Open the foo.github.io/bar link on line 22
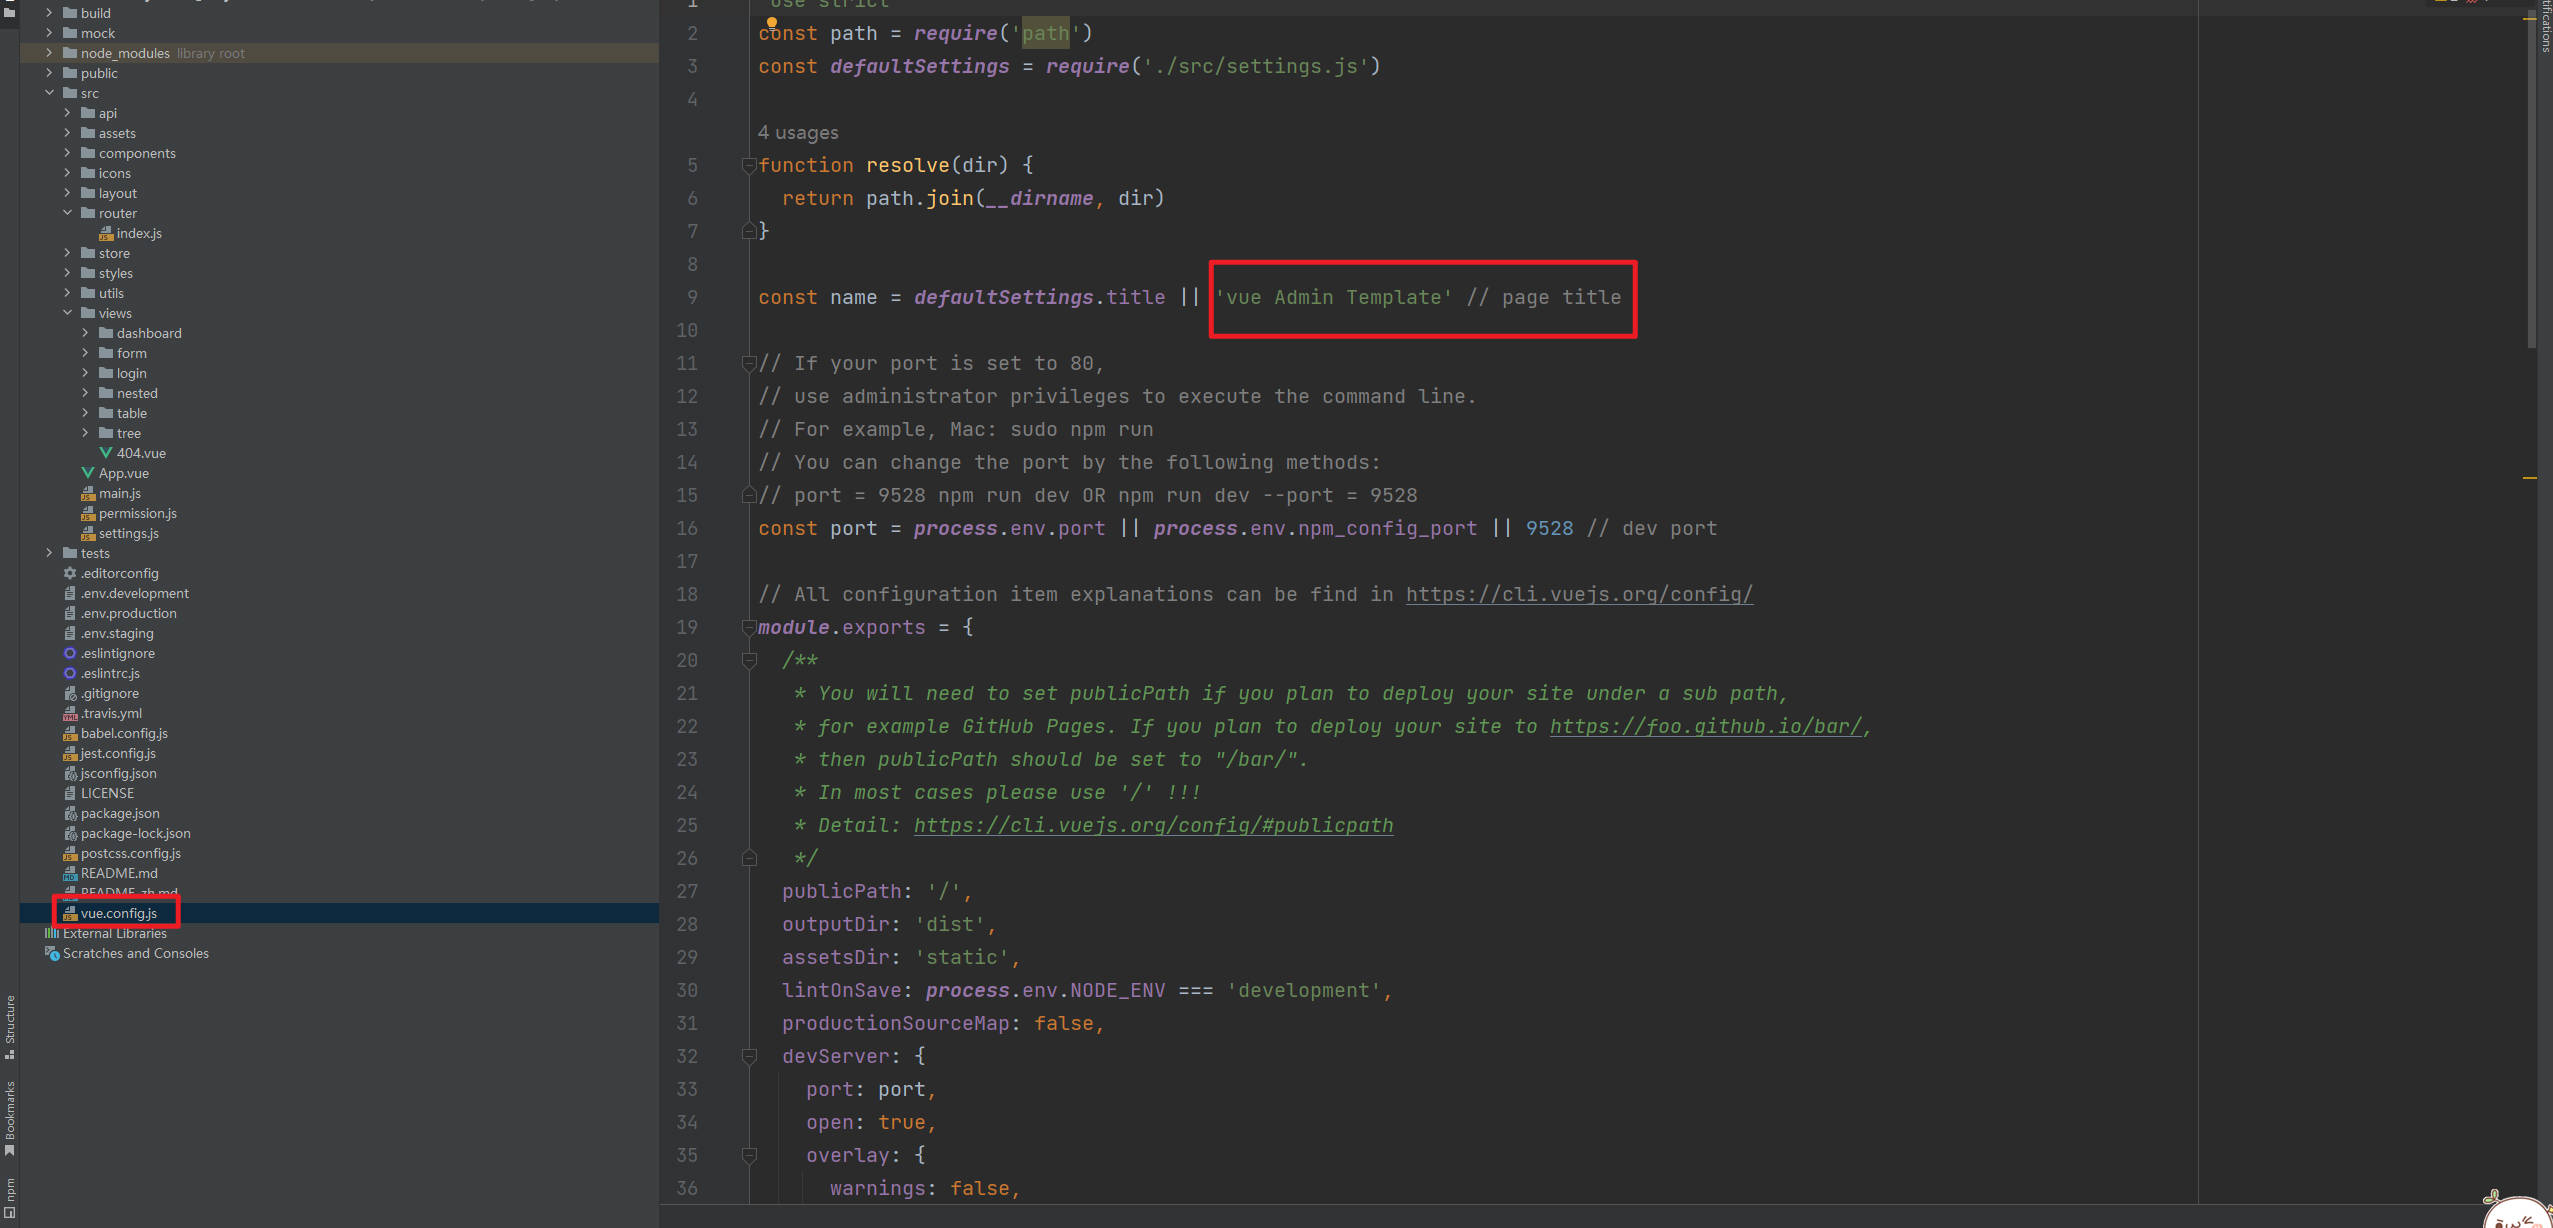This screenshot has width=2553, height=1228. [1705, 726]
